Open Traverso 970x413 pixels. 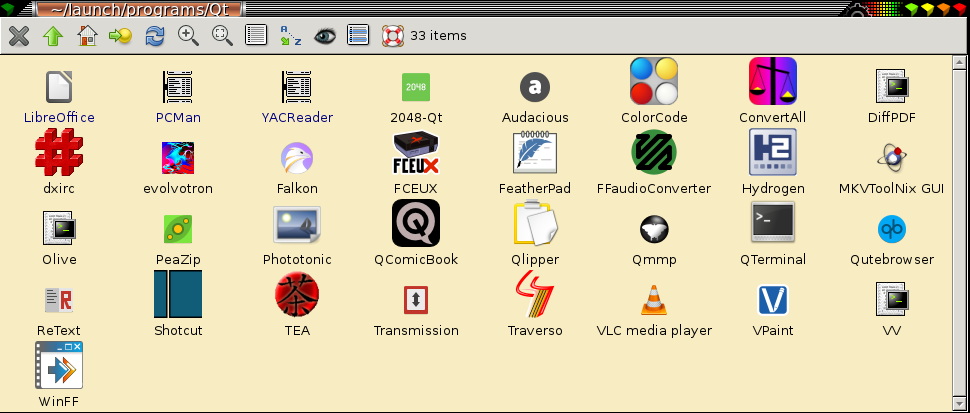(535, 294)
